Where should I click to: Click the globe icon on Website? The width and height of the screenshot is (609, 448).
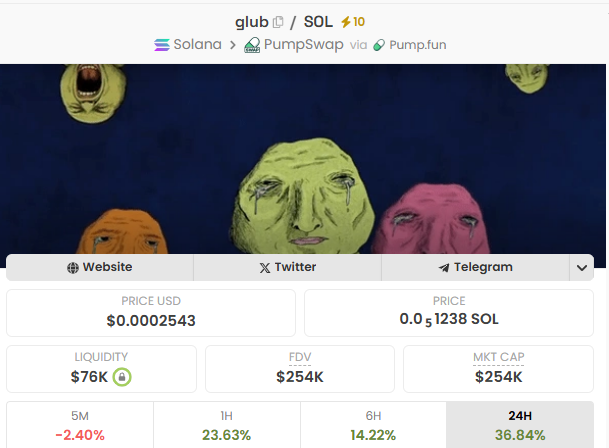coord(73,268)
